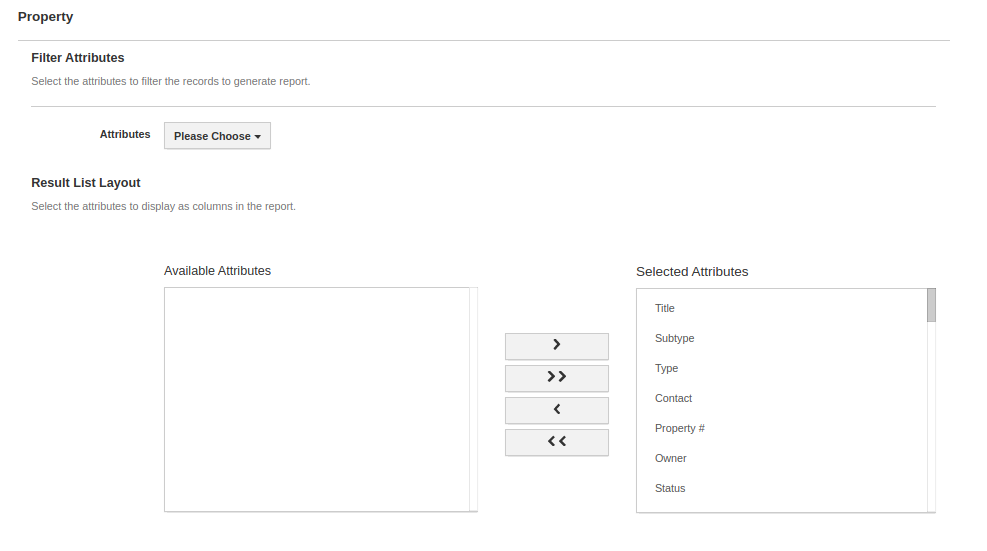Click the Filter Attributes heading
The height and width of the screenshot is (551, 987).
click(78, 58)
